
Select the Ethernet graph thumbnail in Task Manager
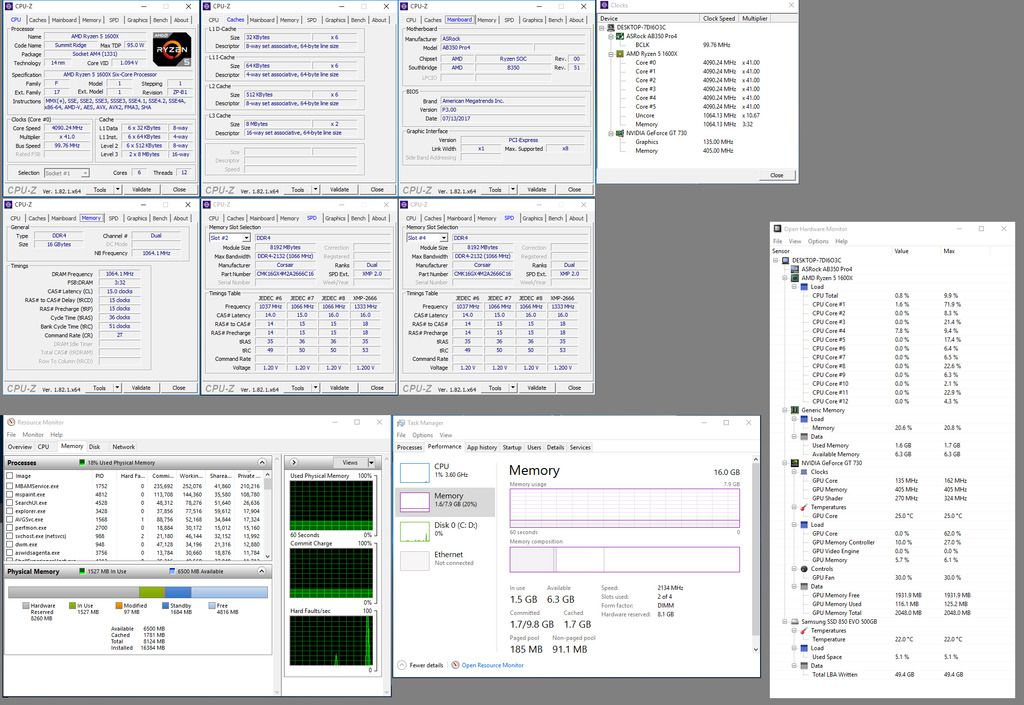415,561
